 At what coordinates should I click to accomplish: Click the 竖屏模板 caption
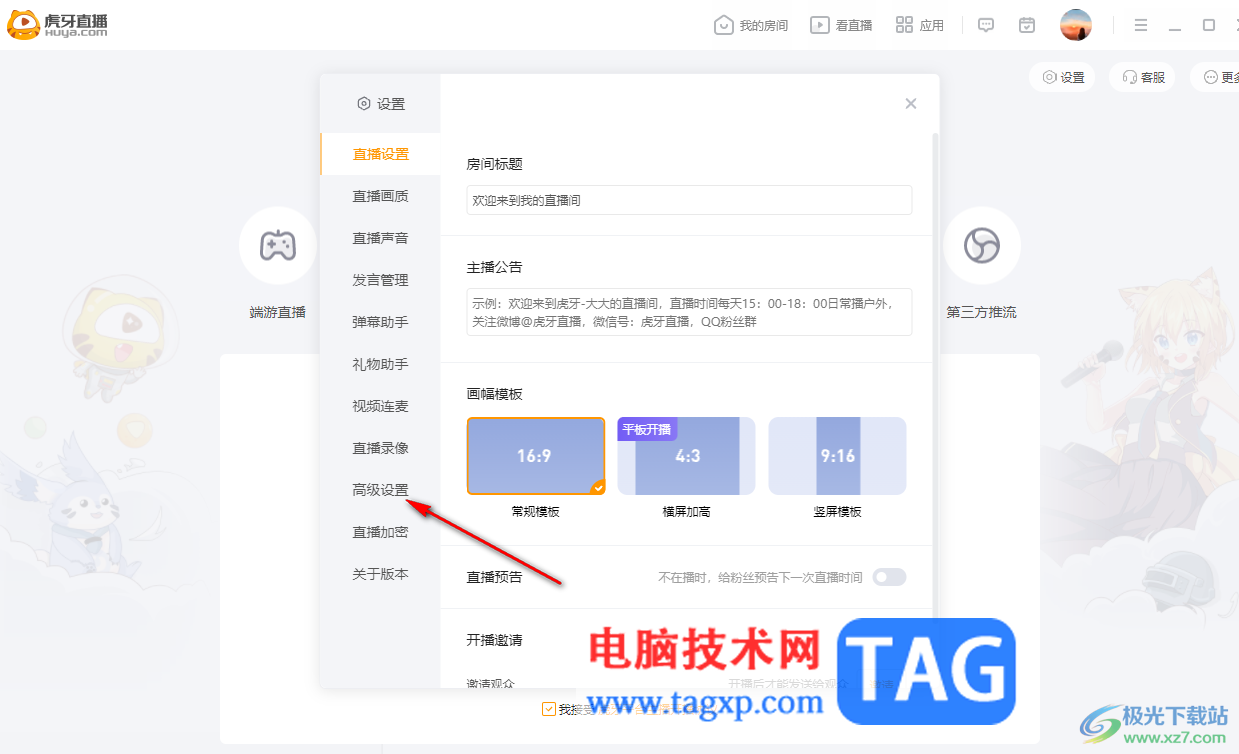837,511
